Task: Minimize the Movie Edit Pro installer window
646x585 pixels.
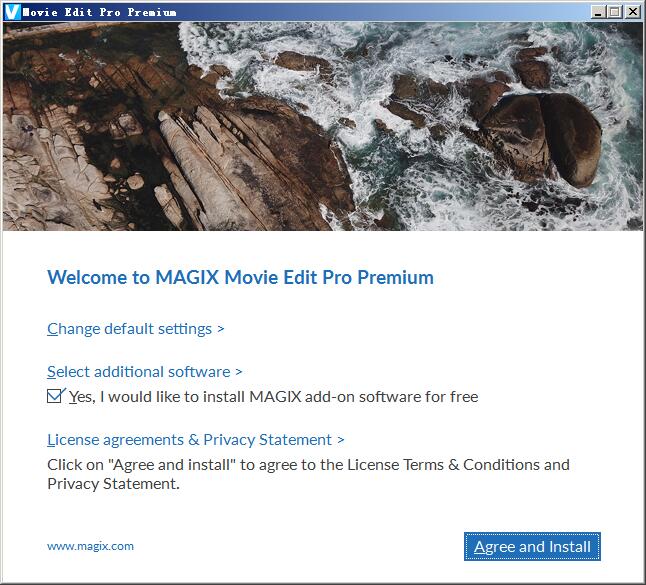Action: [x=598, y=12]
